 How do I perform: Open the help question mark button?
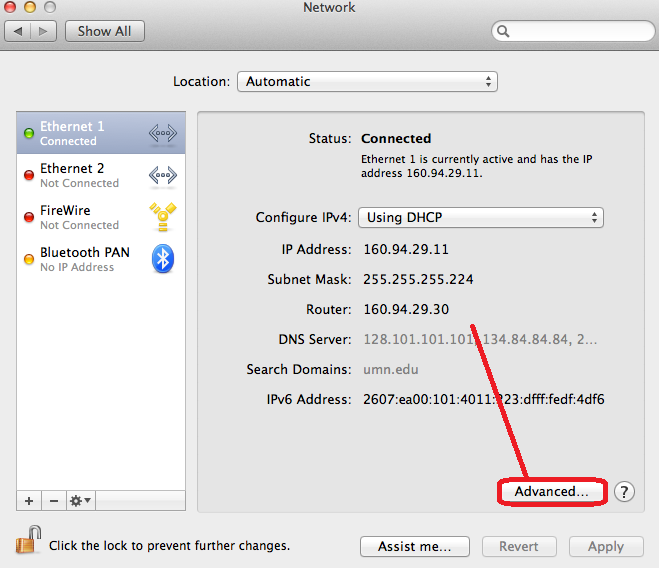(624, 491)
